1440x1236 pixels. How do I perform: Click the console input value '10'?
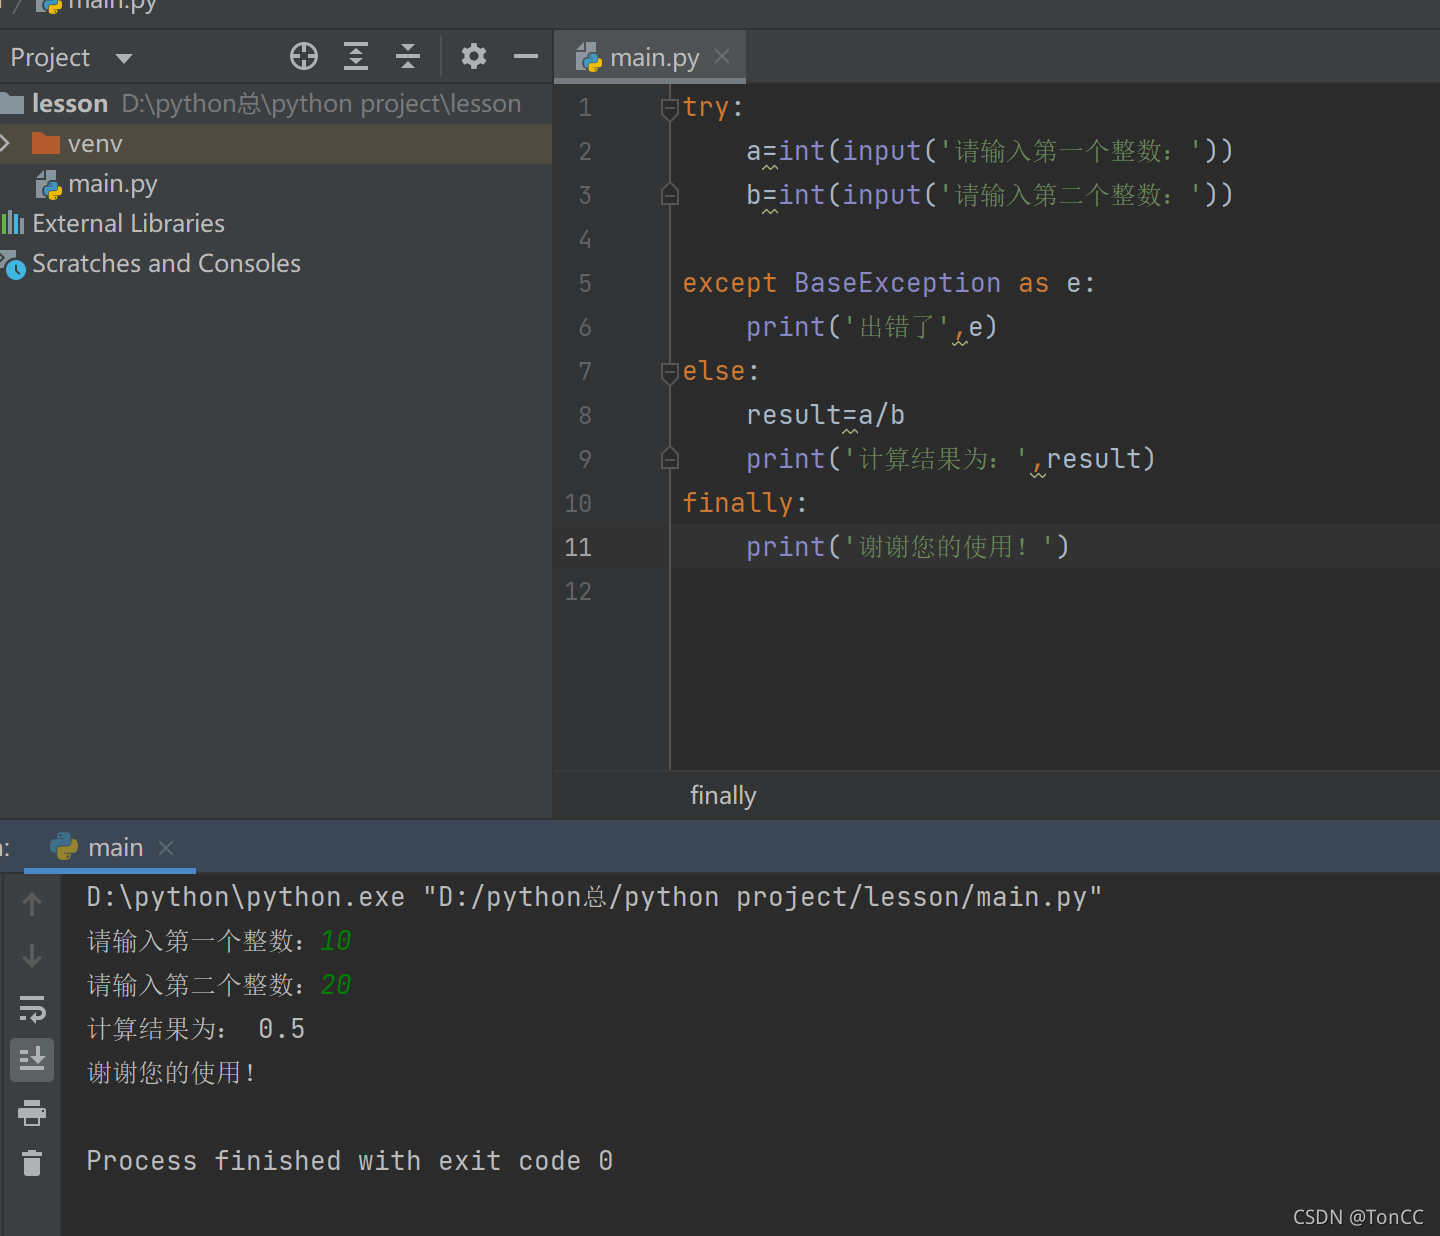(336, 941)
